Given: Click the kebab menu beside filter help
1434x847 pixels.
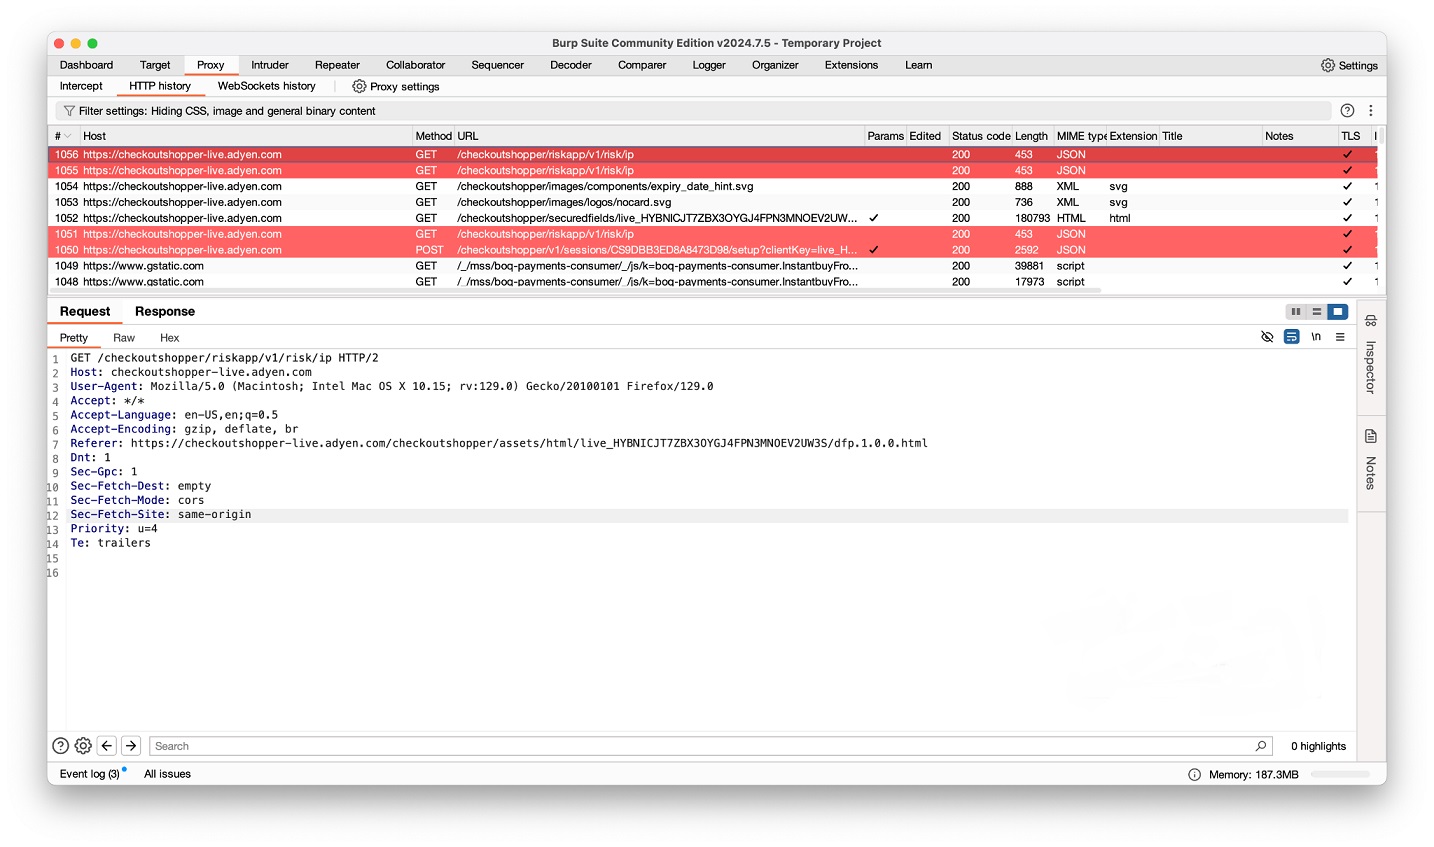Looking at the screenshot, I should 1371,110.
